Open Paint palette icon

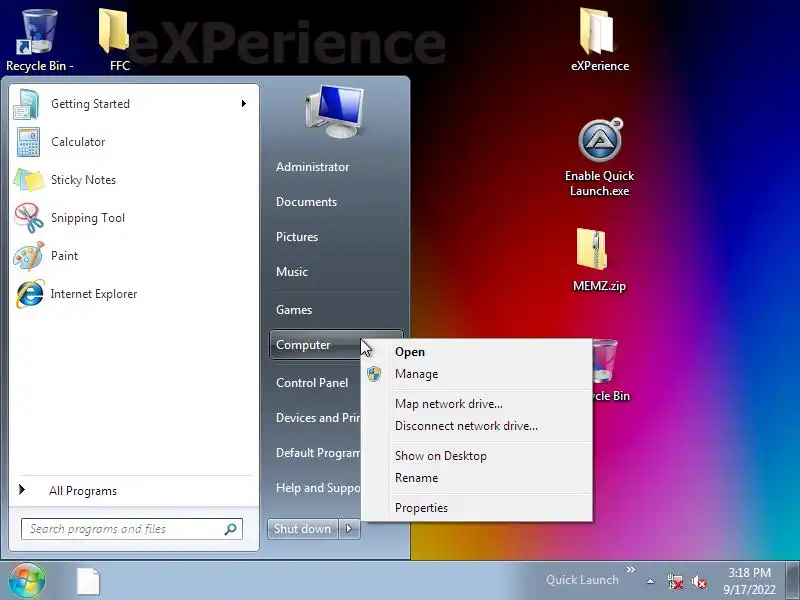(x=29, y=256)
